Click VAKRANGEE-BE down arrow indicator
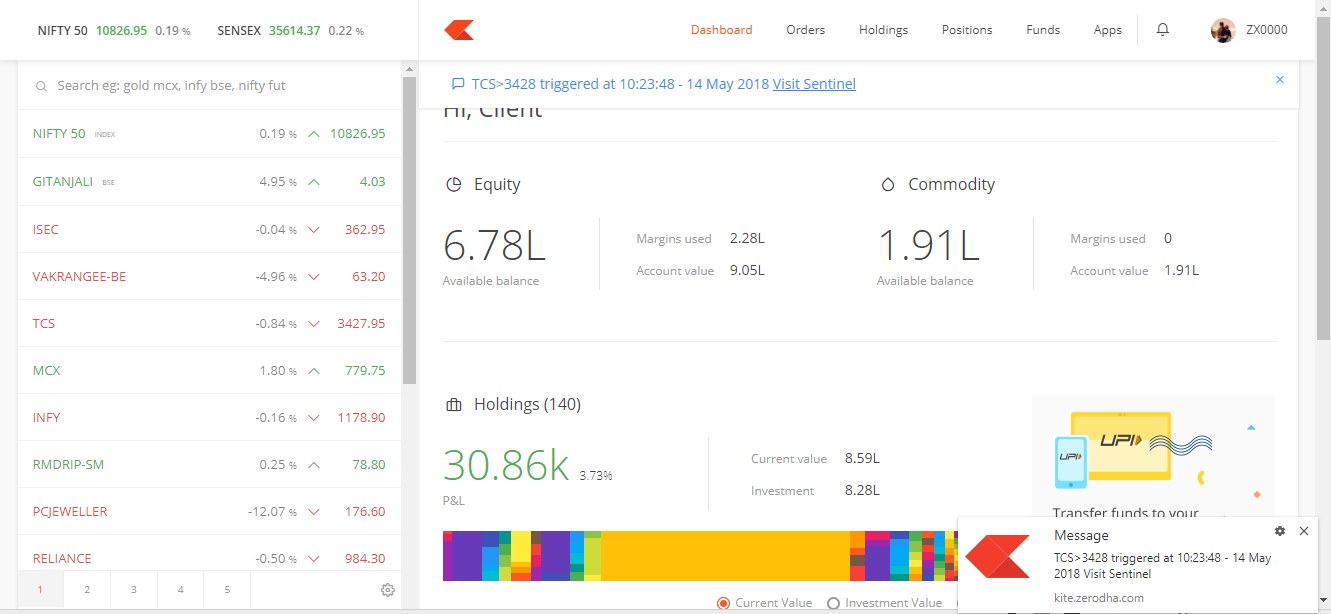The image size is (1331, 614). (314, 277)
